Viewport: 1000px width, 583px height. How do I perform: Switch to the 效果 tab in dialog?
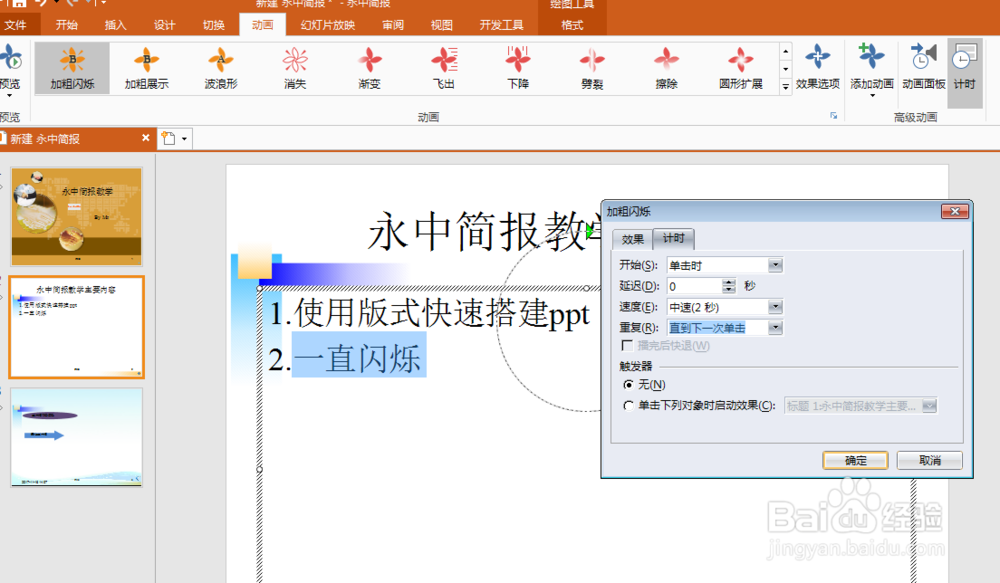click(634, 239)
